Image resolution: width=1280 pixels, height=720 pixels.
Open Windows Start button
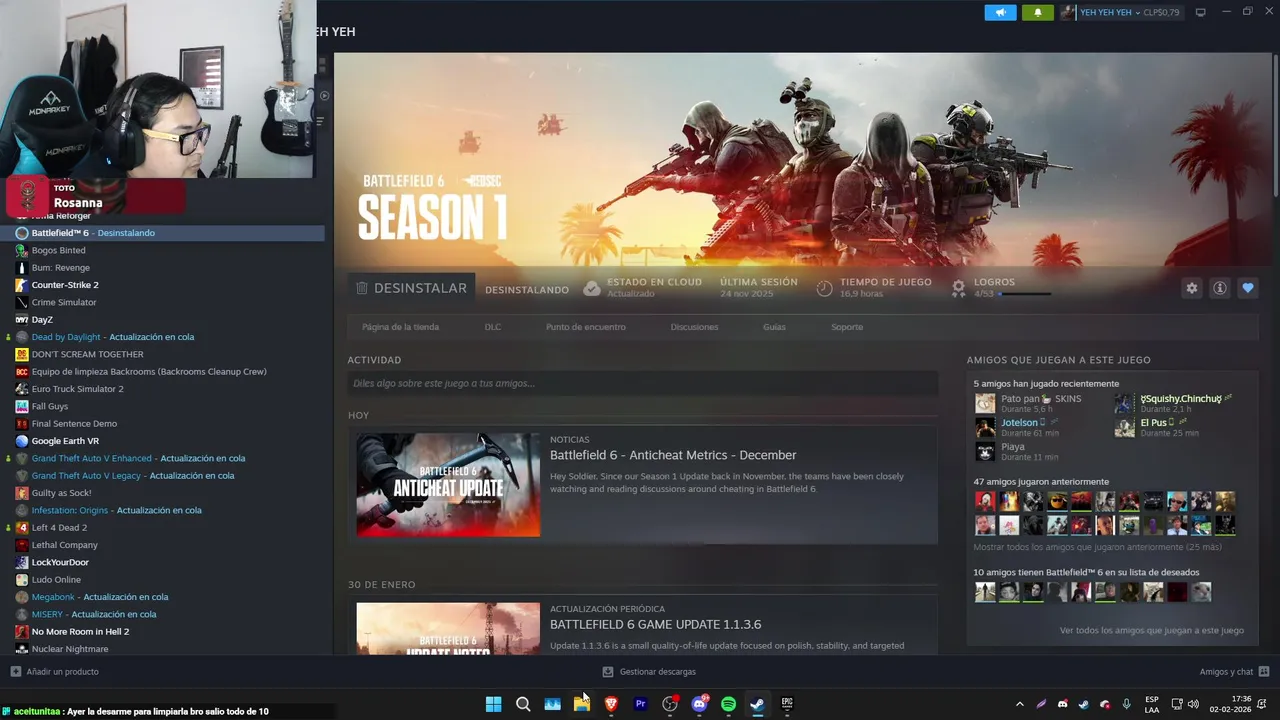coord(493,704)
